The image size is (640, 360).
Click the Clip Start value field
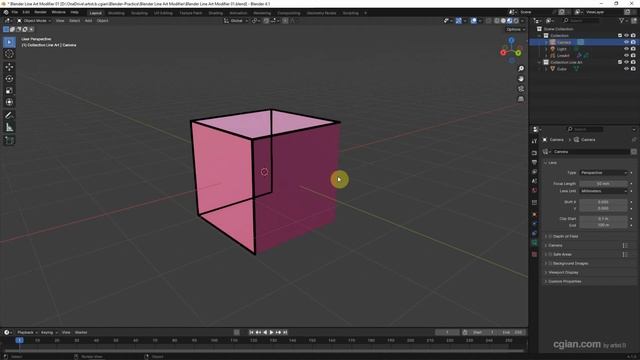[x=603, y=219]
